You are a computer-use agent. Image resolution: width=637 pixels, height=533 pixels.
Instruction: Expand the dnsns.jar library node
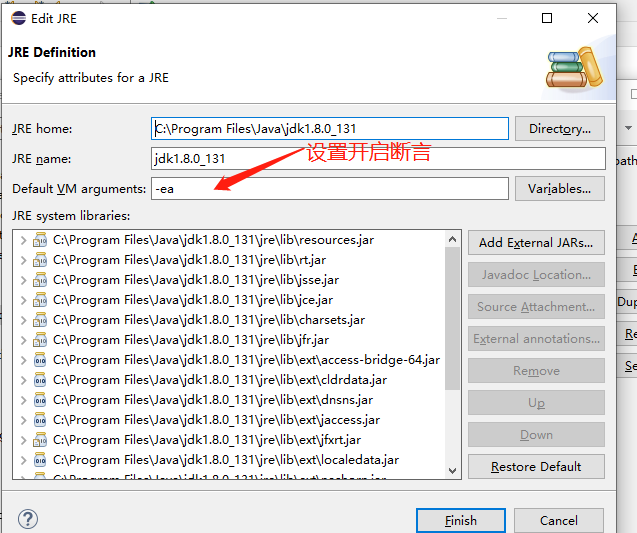click(24, 400)
